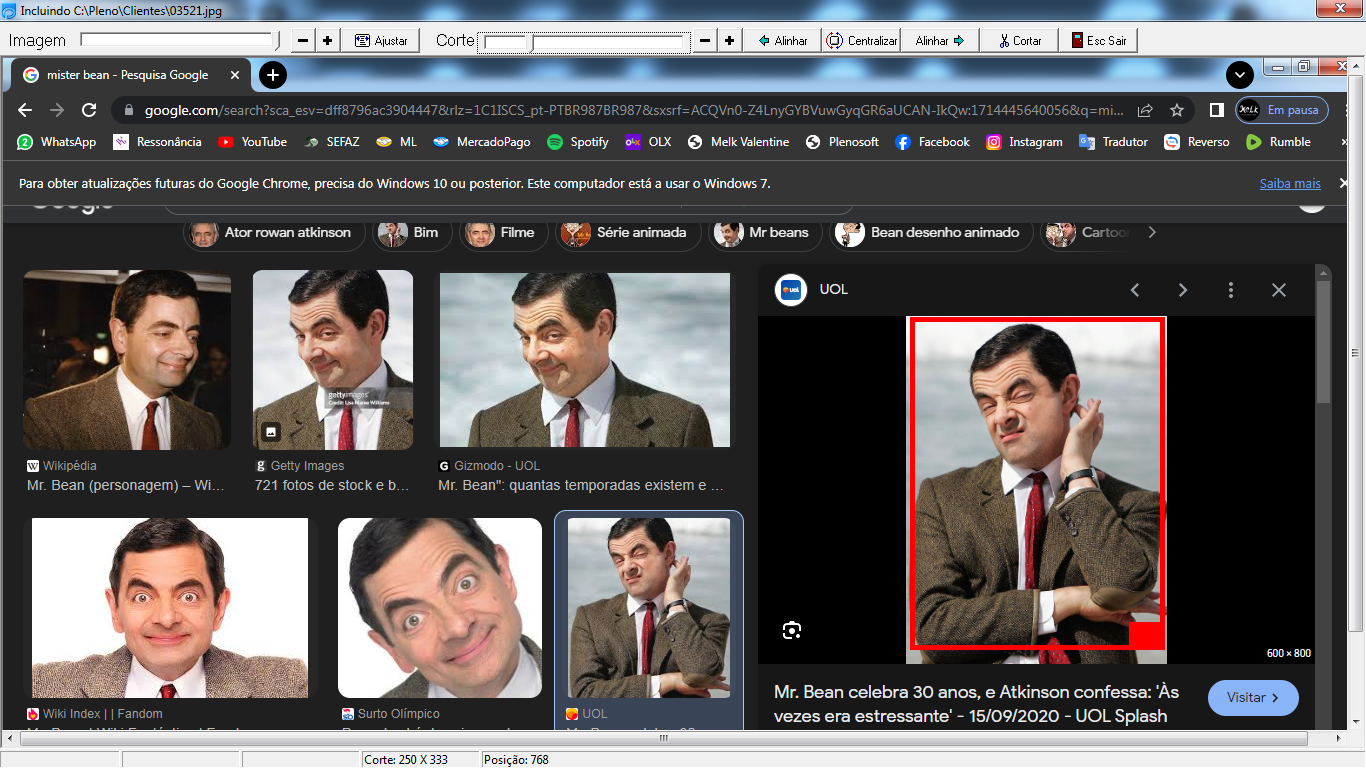Open the Melk Valentine bookmark

[x=738, y=142]
